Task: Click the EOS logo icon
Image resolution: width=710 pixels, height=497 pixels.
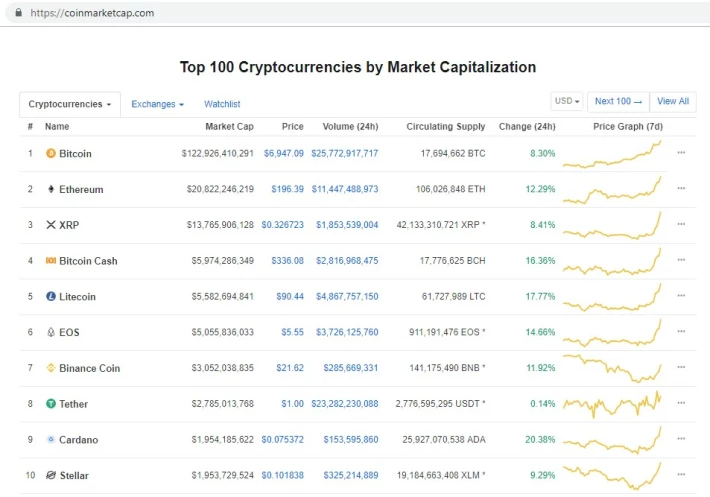Action: (x=51, y=332)
